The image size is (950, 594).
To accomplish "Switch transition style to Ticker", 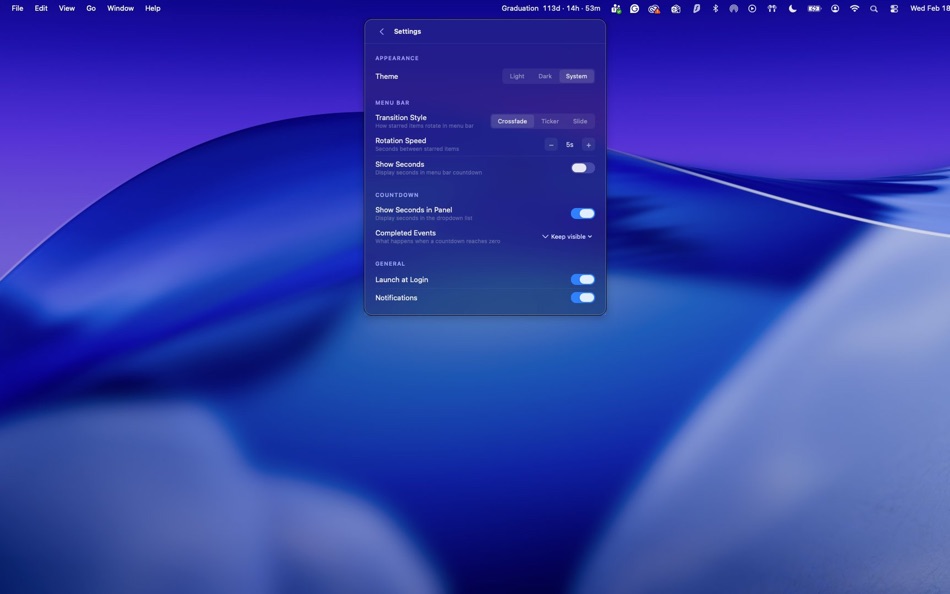I will (549, 120).
